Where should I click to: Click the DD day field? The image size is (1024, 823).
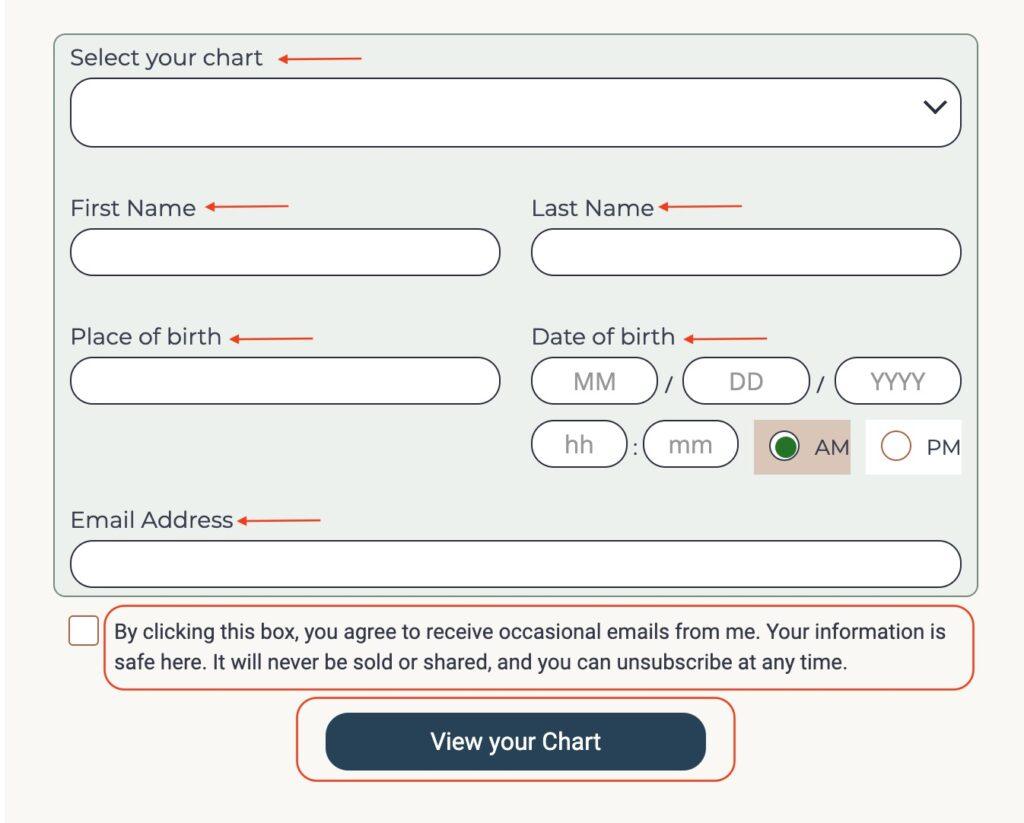point(746,381)
